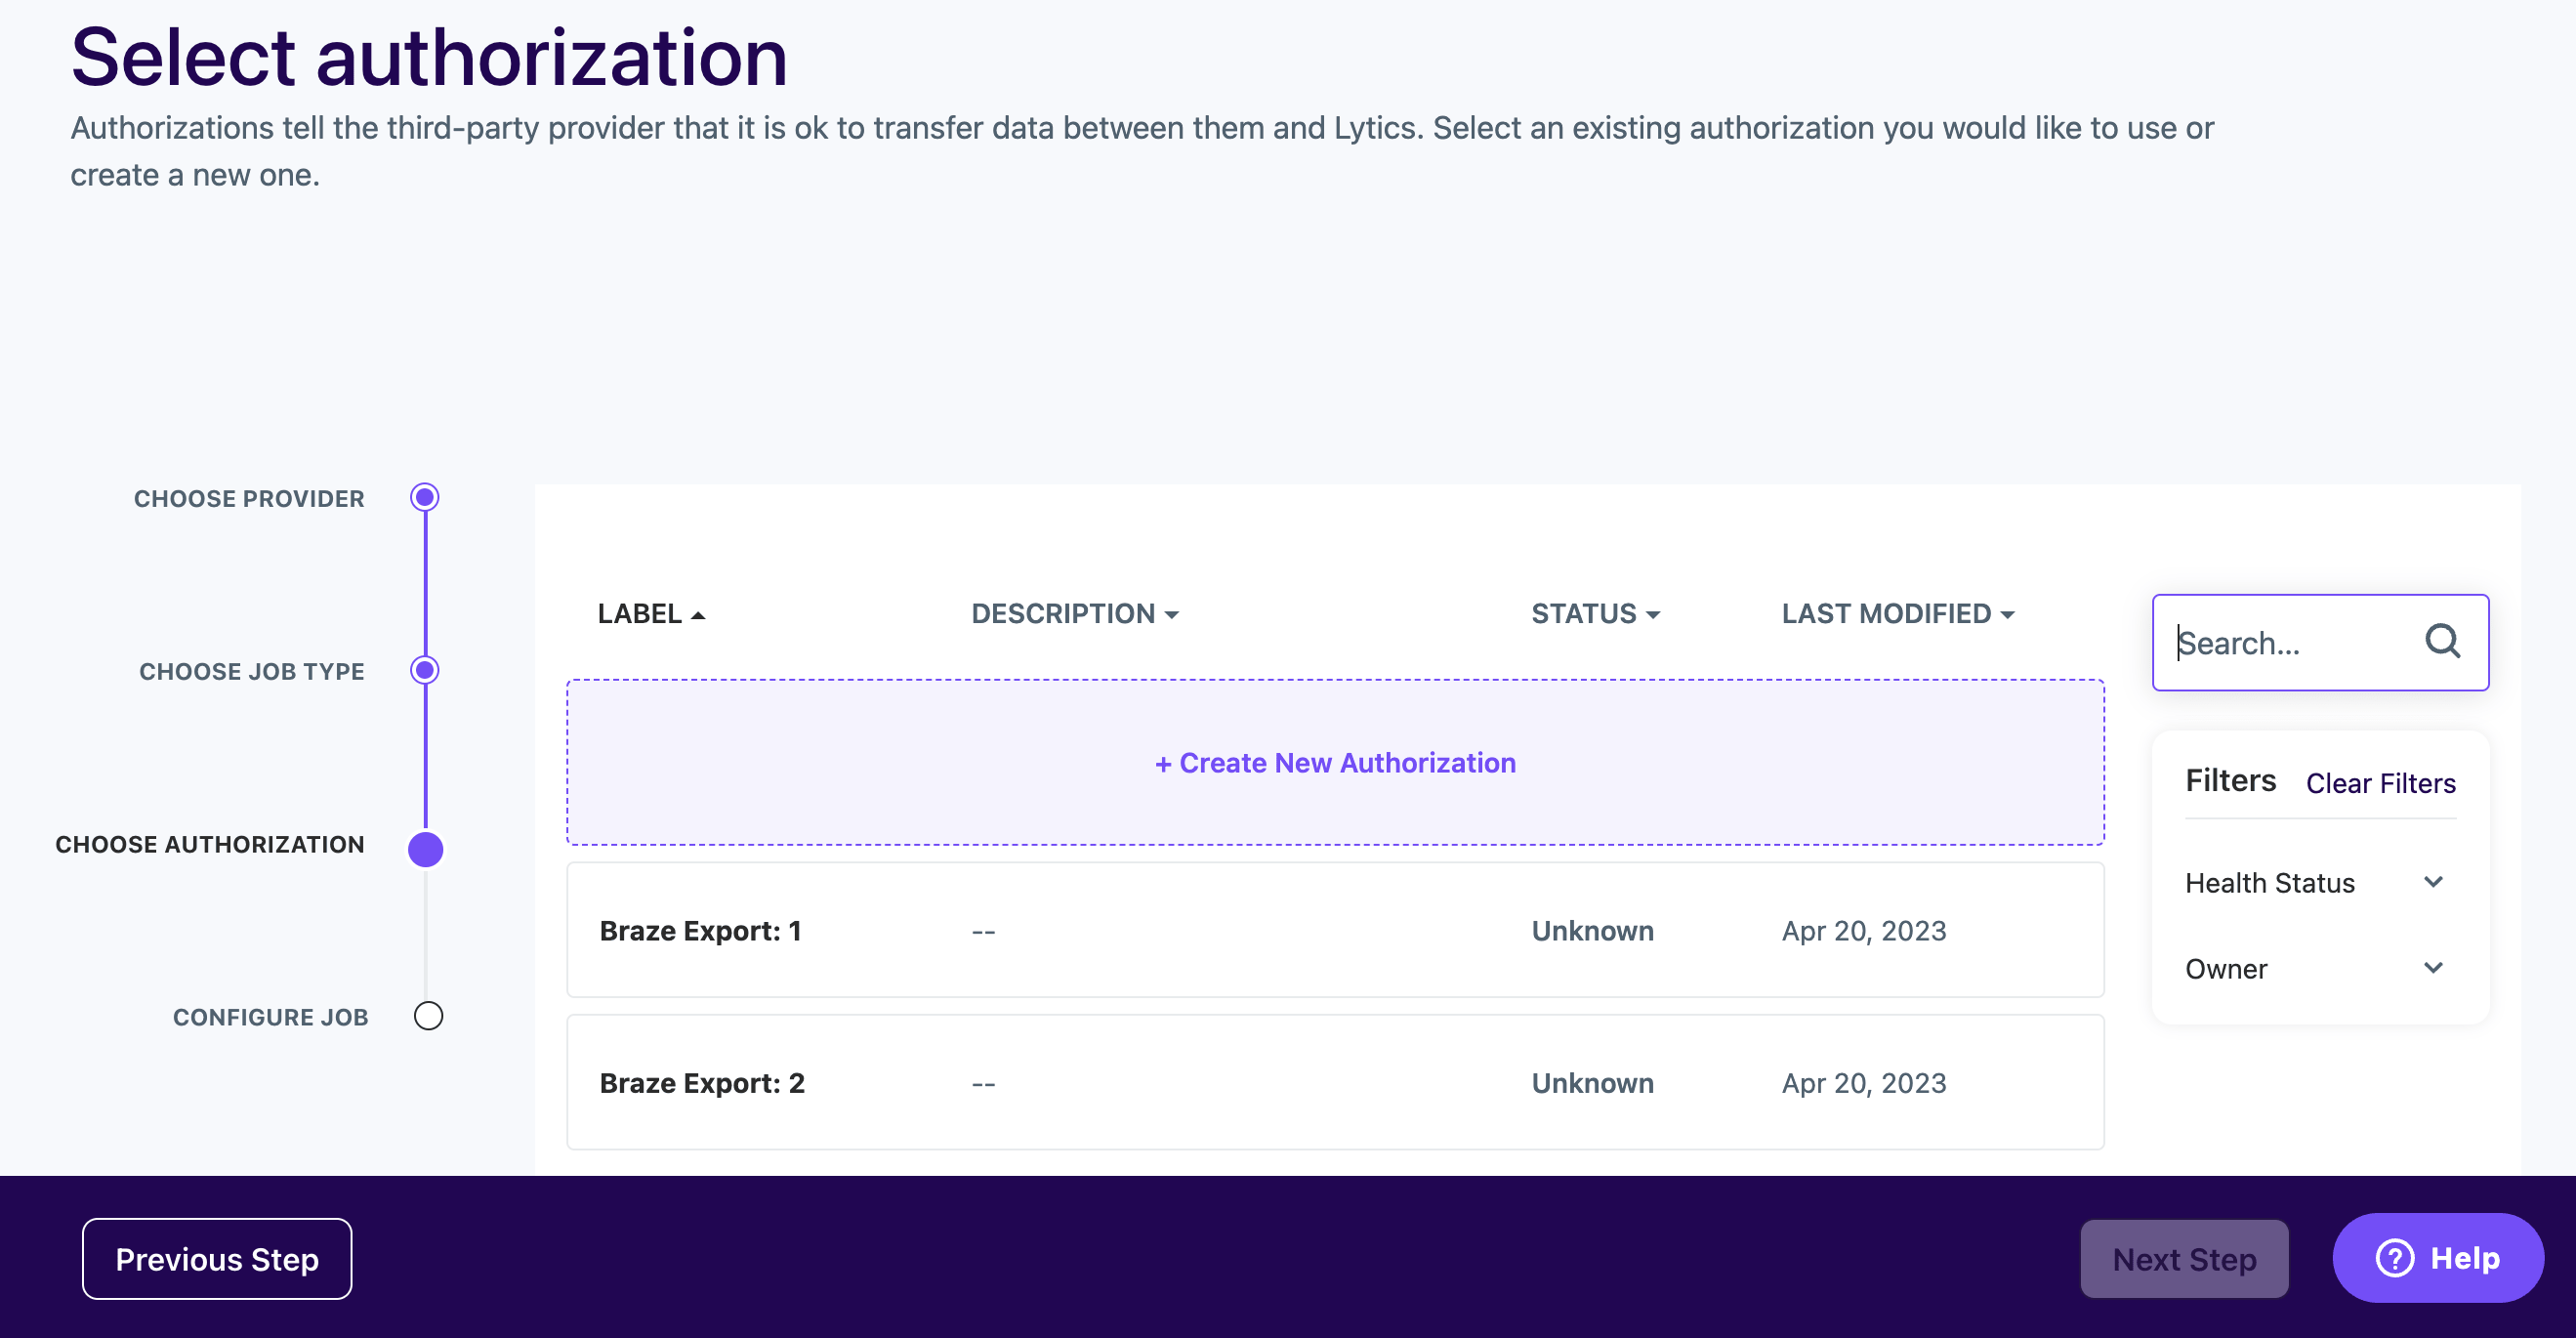Click Create New Authorization
2576x1338 pixels.
(x=1335, y=763)
